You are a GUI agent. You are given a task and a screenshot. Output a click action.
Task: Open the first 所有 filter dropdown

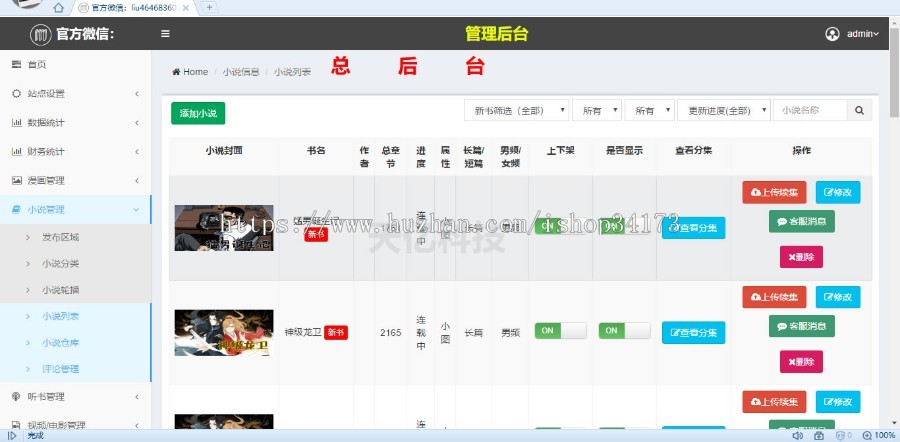click(597, 110)
